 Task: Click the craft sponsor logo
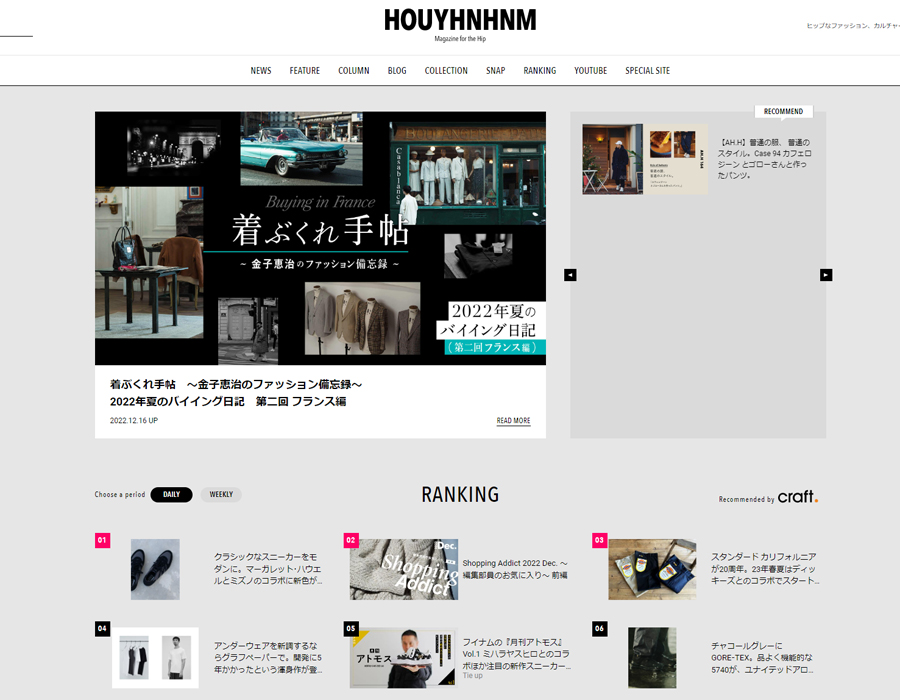tap(797, 497)
